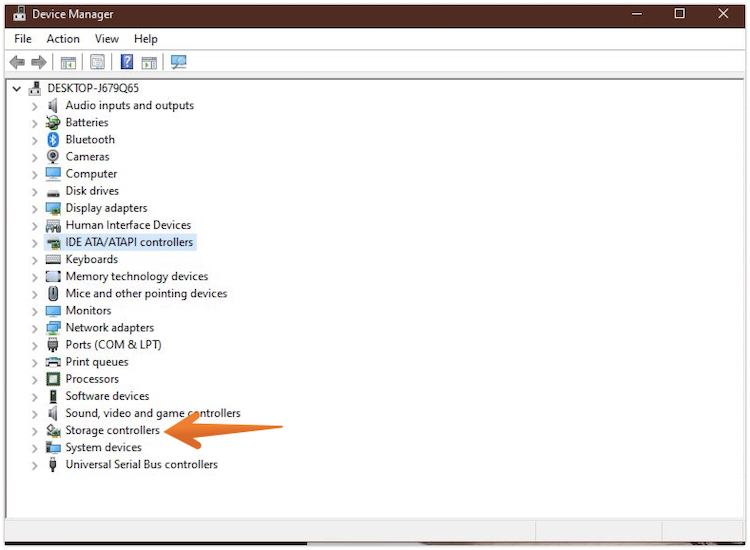Image resolution: width=750 pixels, height=550 pixels.
Task: Select the Ports (COM & LPT) entry
Action: click(x=113, y=345)
